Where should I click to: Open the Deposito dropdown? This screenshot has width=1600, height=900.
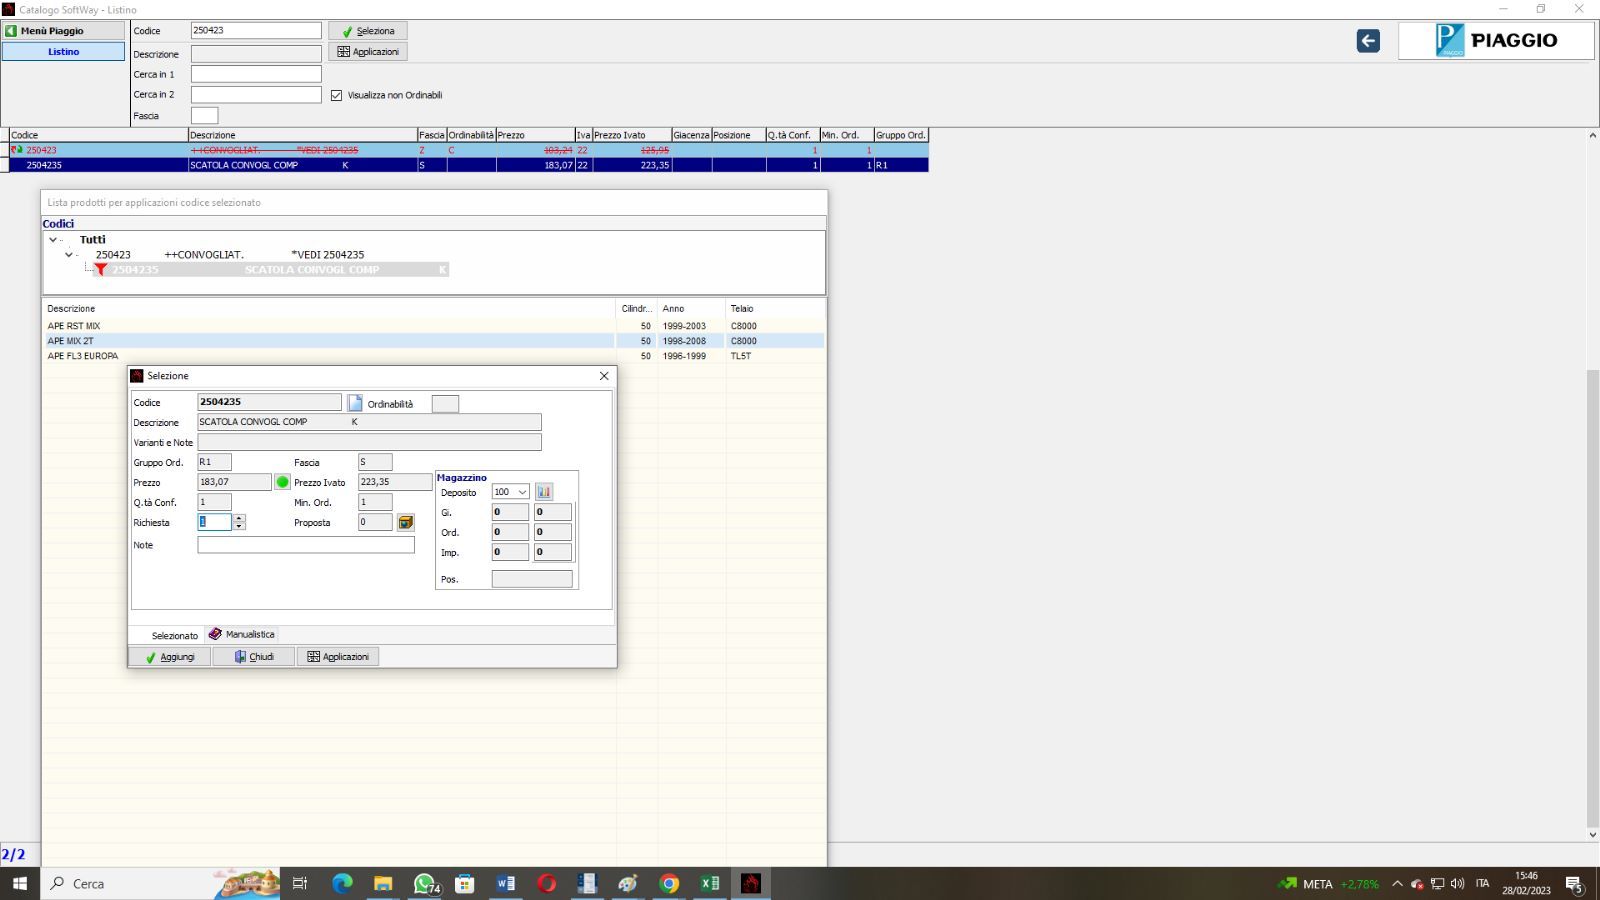tap(522, 492)
